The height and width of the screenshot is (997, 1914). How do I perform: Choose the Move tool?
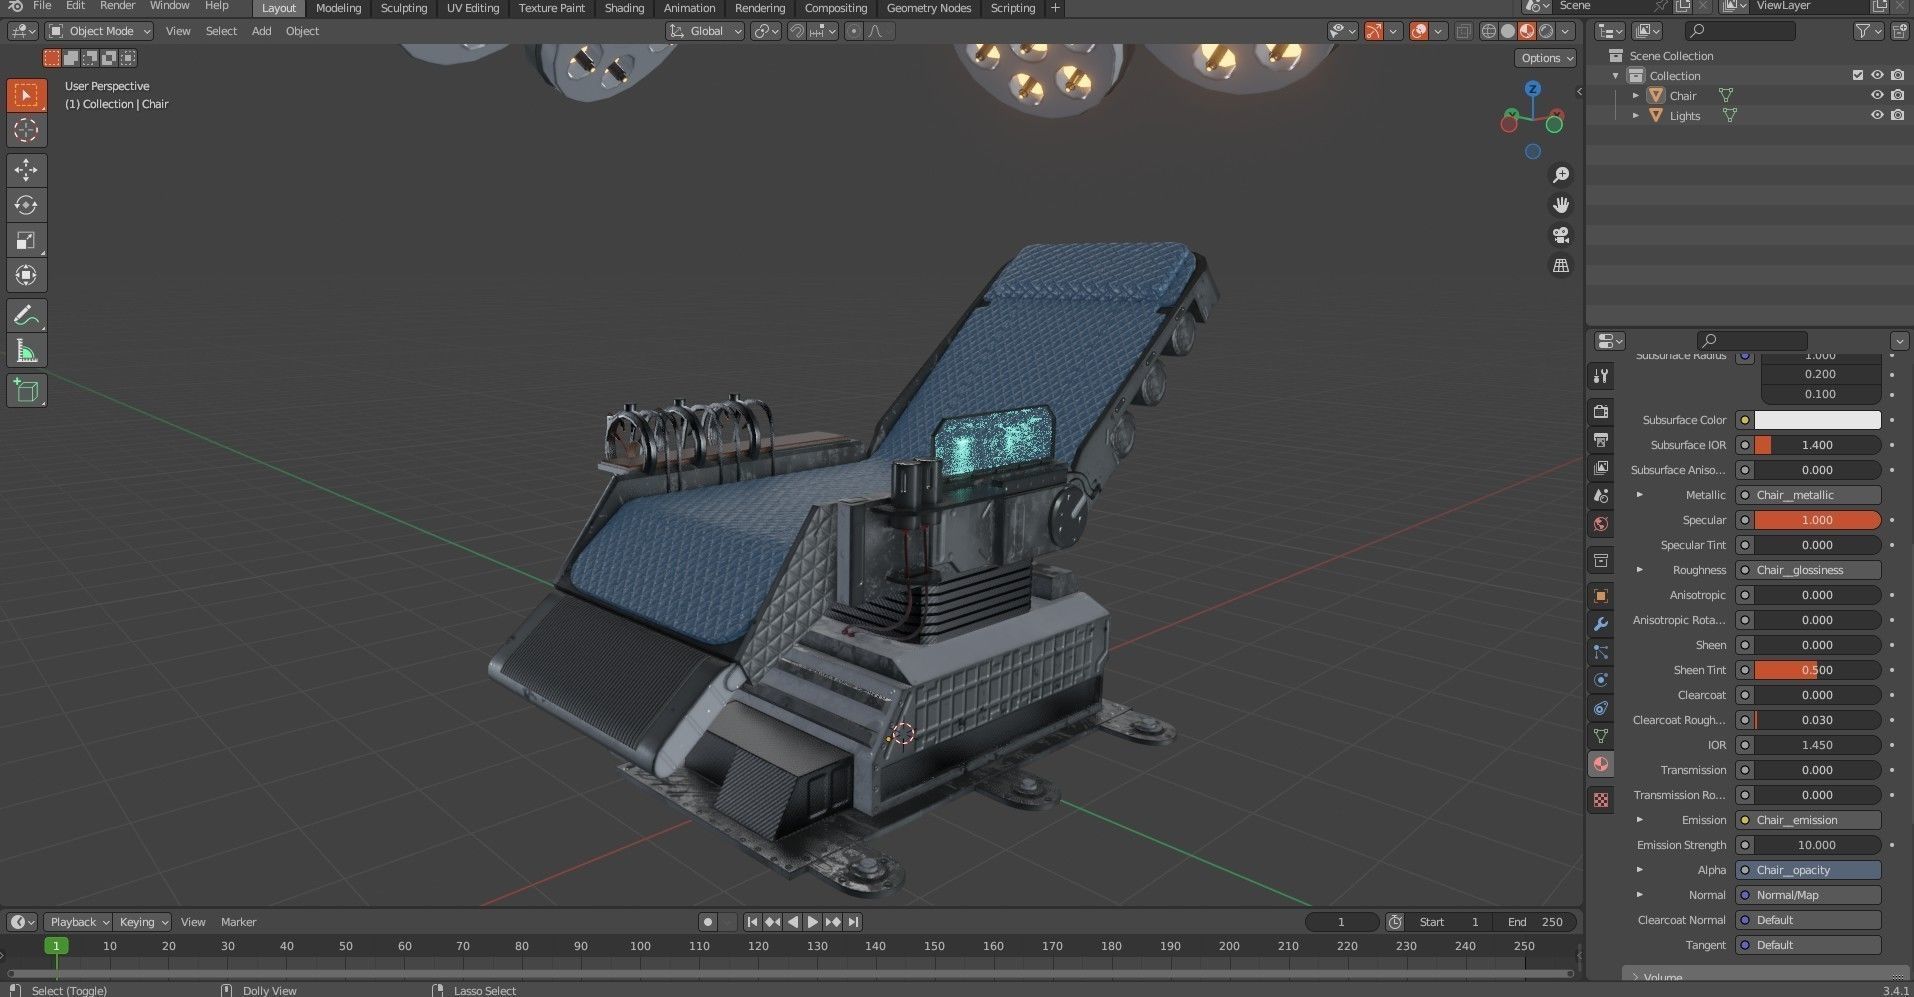(x=26, y=170)
